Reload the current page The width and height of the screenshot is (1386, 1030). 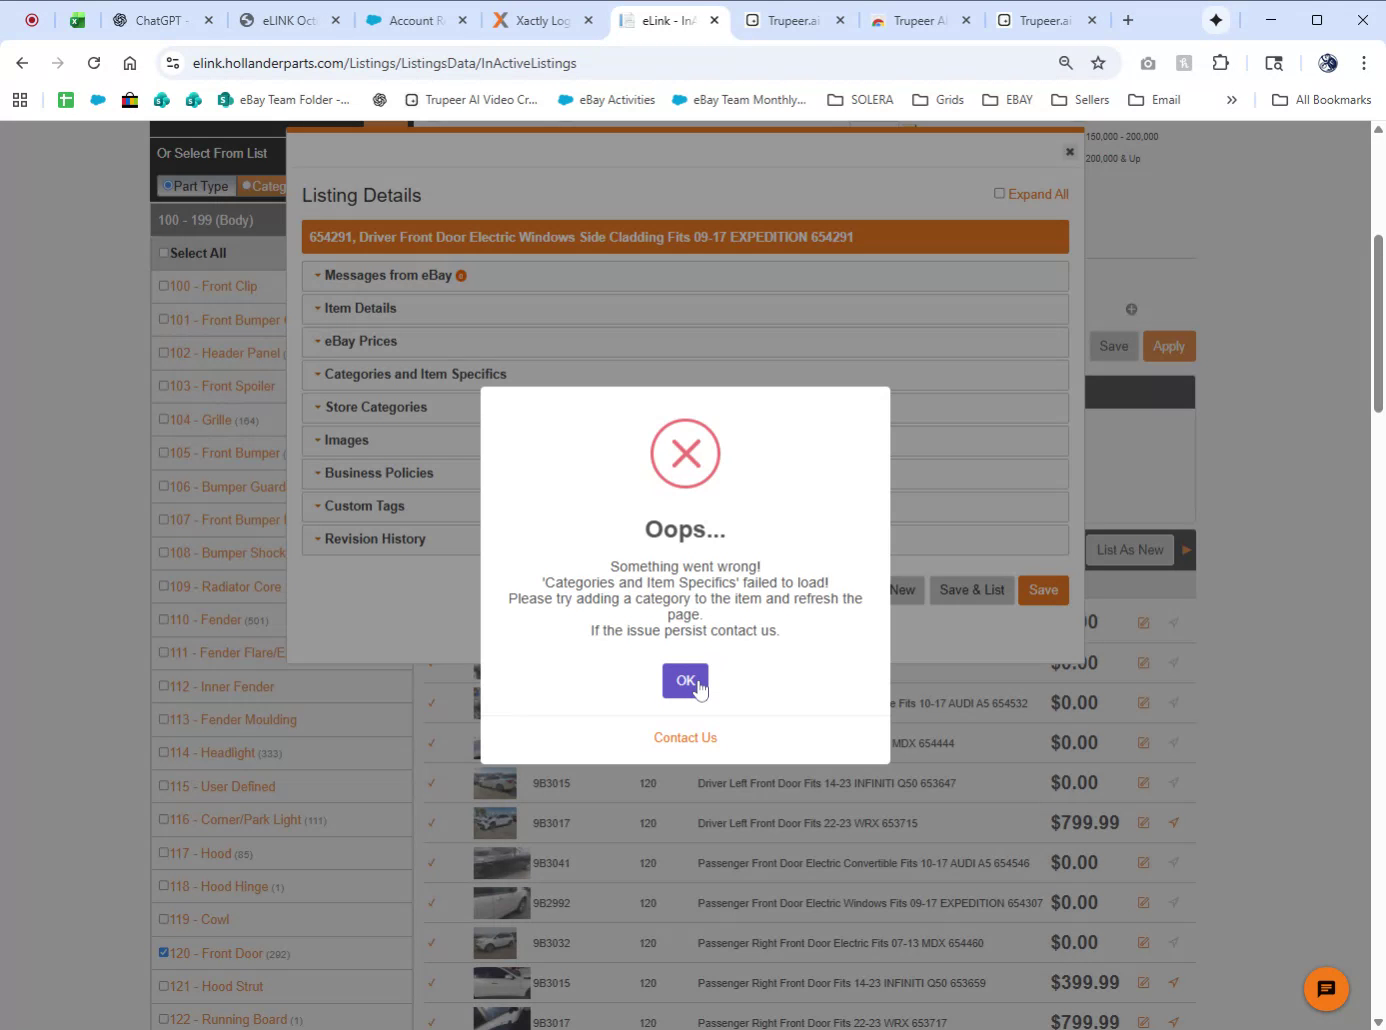(x=94, y=63)
